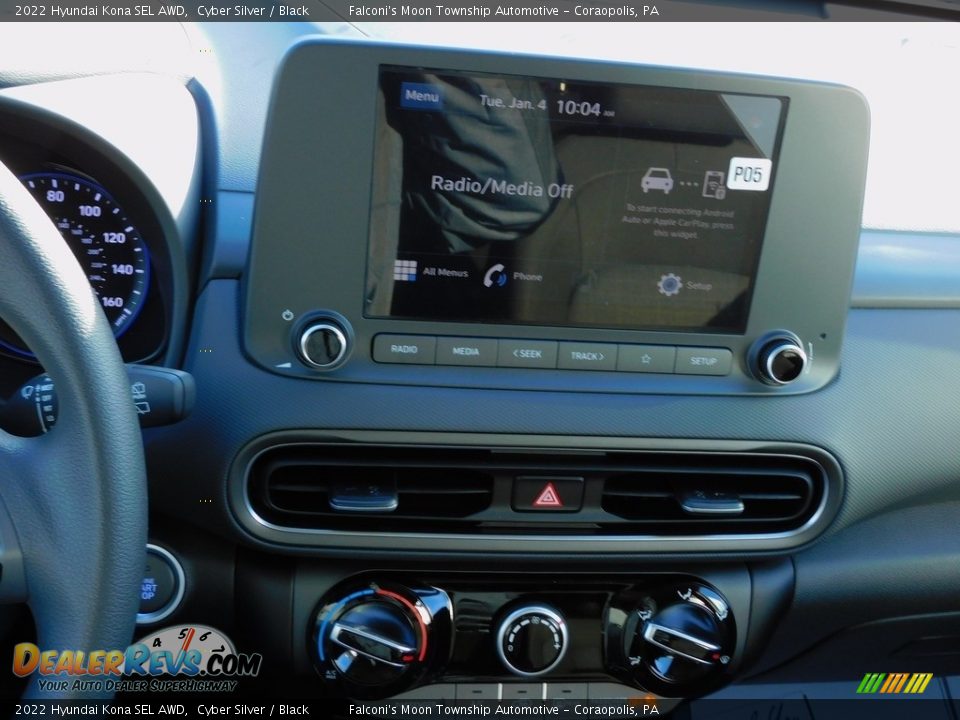Viewport: 960px width, 720px height.
Task: Select the RADIO hard button
Action: click(x=404, y=349)
